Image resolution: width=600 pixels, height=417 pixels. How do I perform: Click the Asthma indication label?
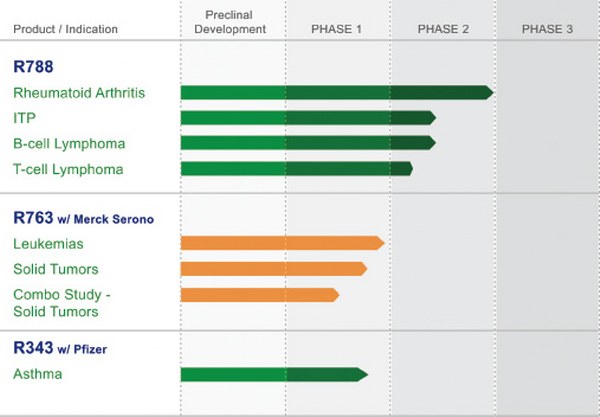pos(38,374)
